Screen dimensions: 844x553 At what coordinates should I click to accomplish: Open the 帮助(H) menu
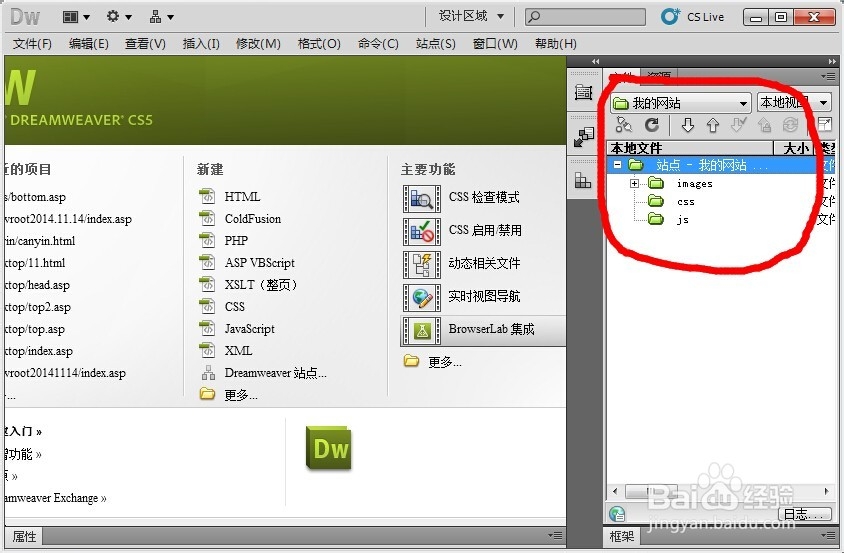pyautogui.click(x=555, y=44)
